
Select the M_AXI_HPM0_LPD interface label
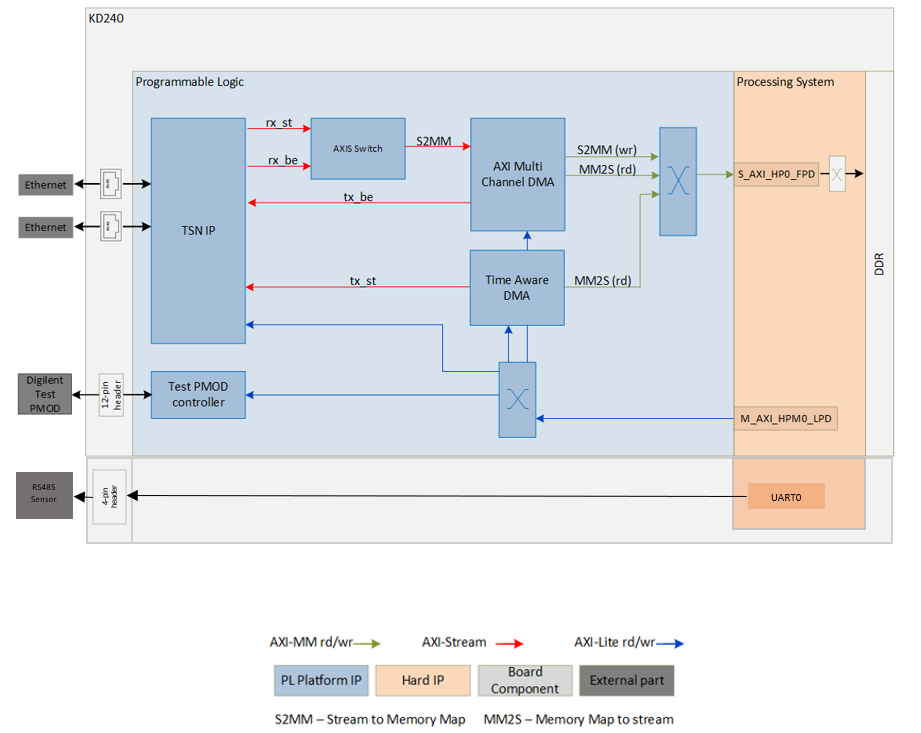786,418
